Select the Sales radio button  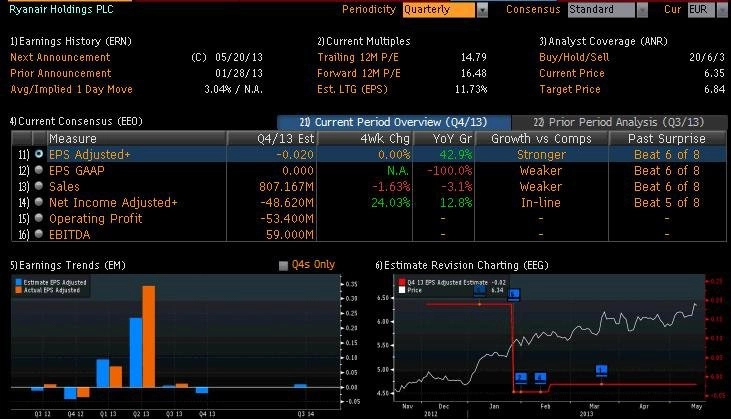(39, 186)
